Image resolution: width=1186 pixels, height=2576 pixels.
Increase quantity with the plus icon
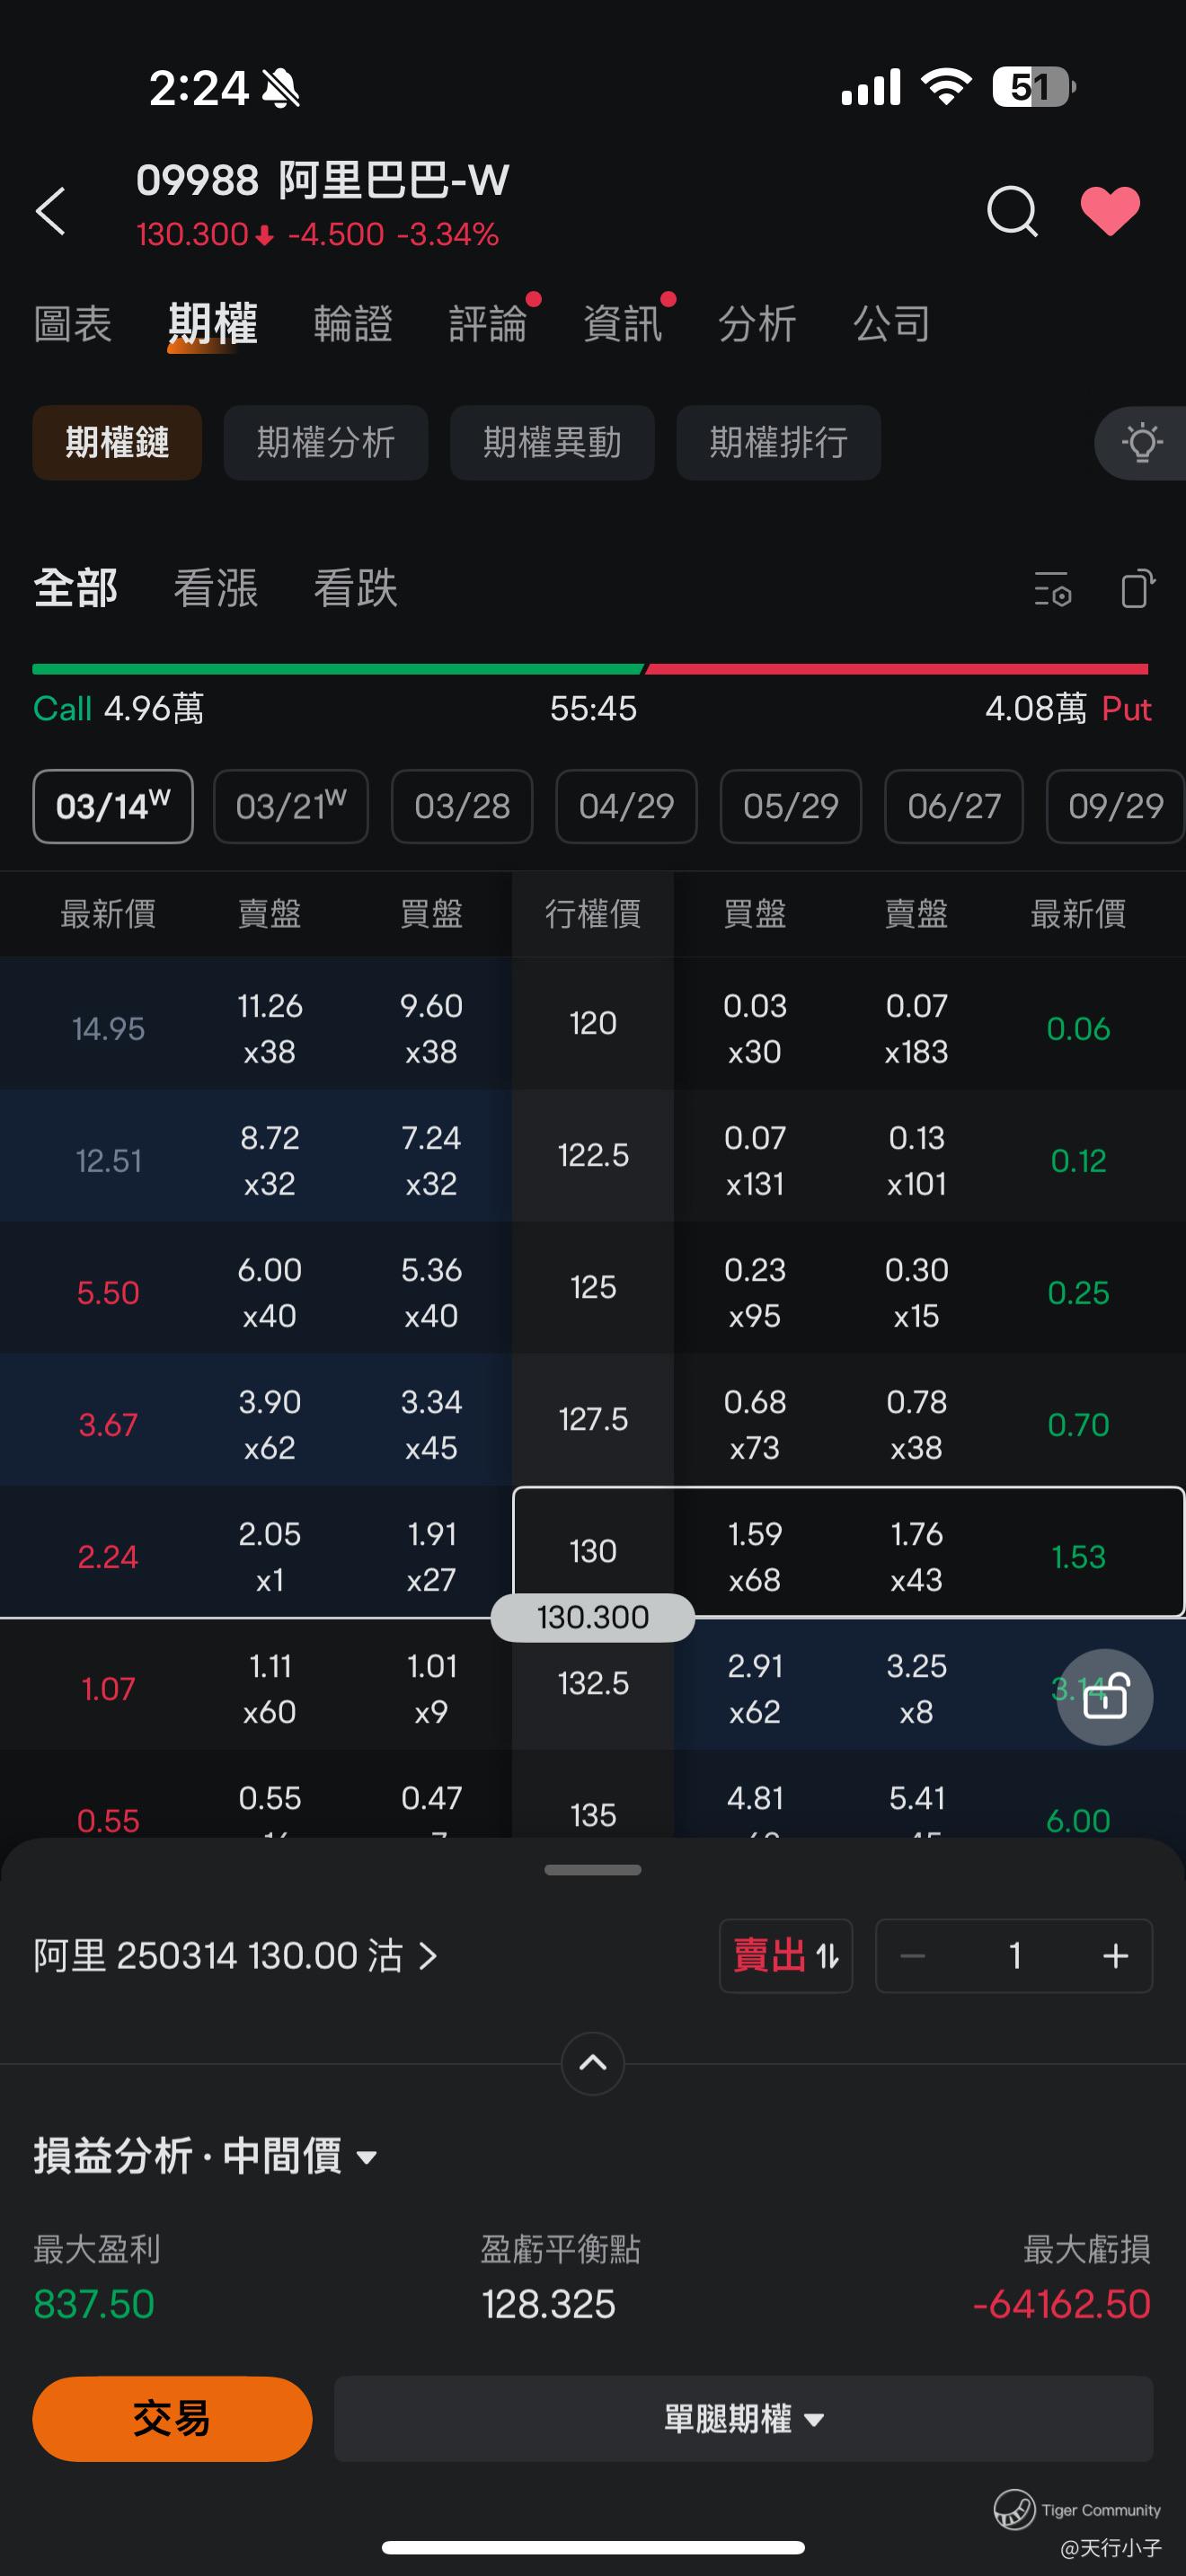click(x=1115, y=1955)
